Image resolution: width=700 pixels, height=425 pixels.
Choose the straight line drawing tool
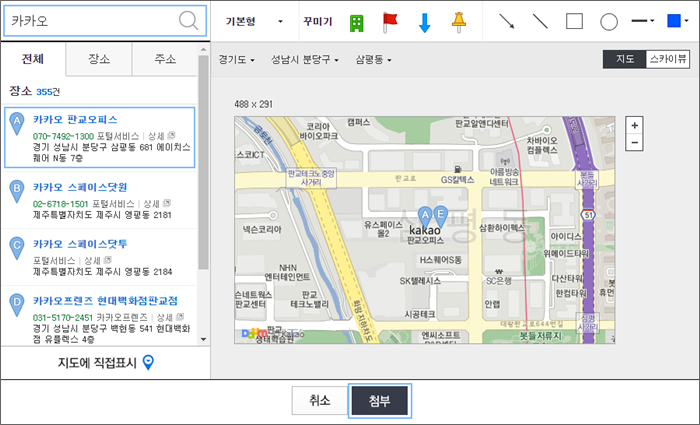(540, 21)
